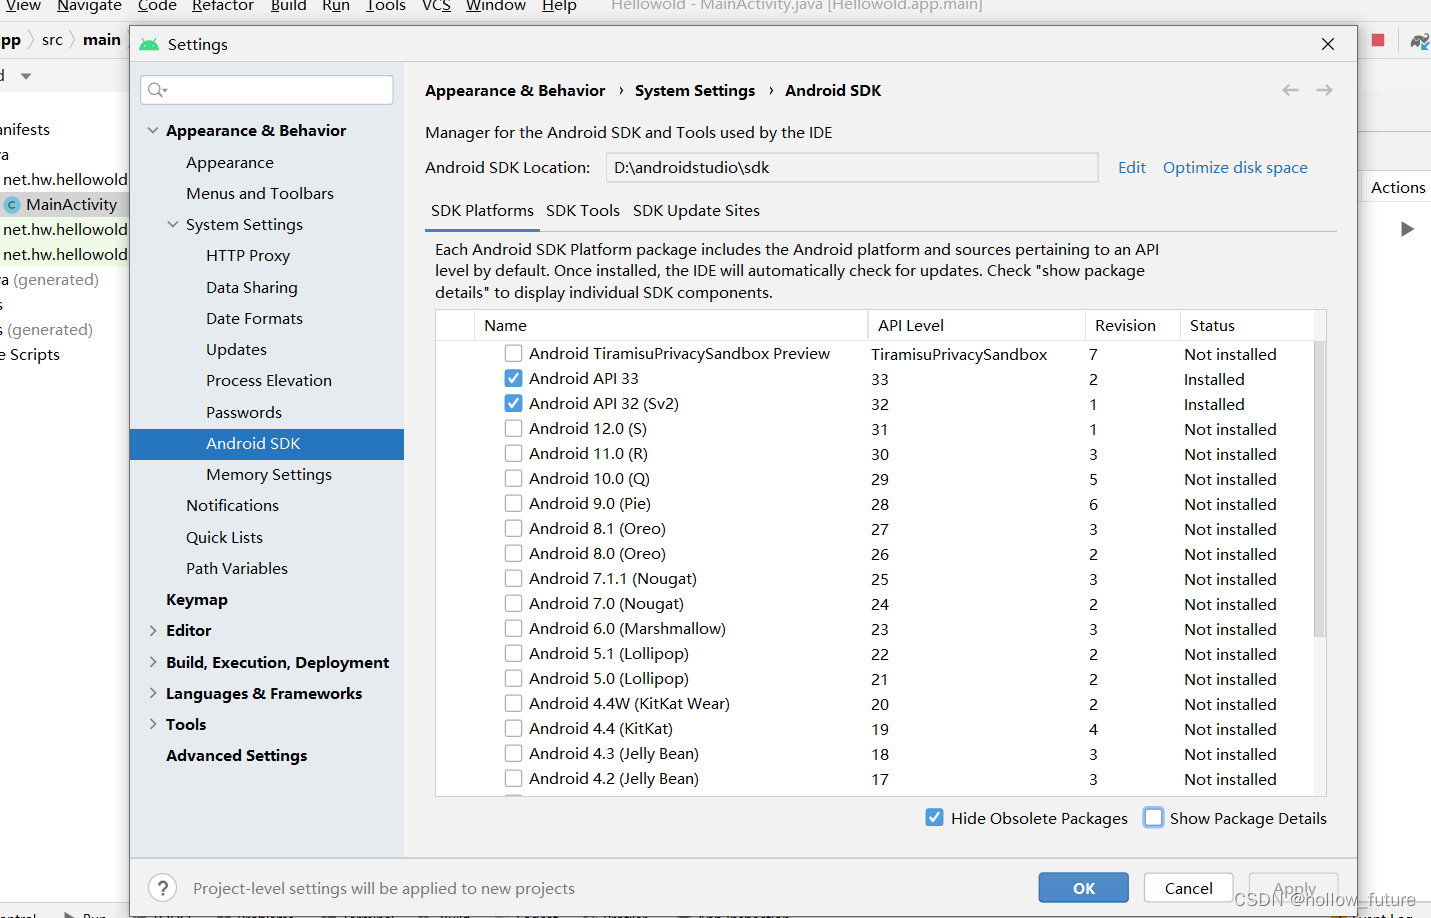Select Memory Settings item
The height and width of the screenshot is (918, 1431).
(x=269, y=475)
